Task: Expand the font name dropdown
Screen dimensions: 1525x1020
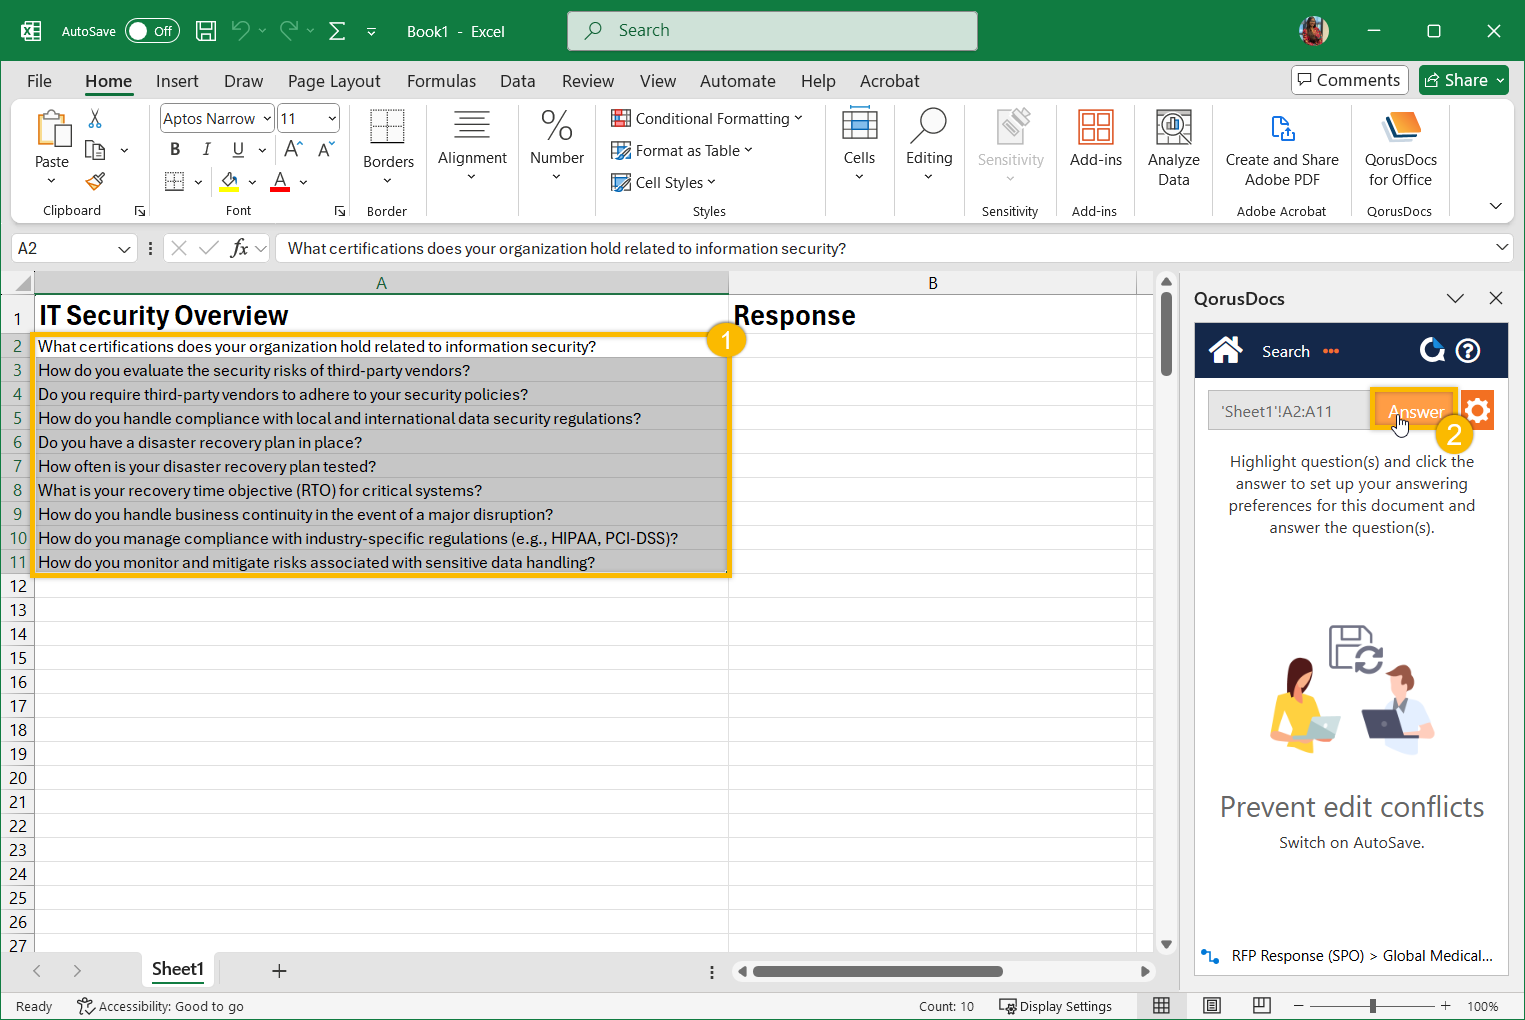Action: [x=267, y=119]
